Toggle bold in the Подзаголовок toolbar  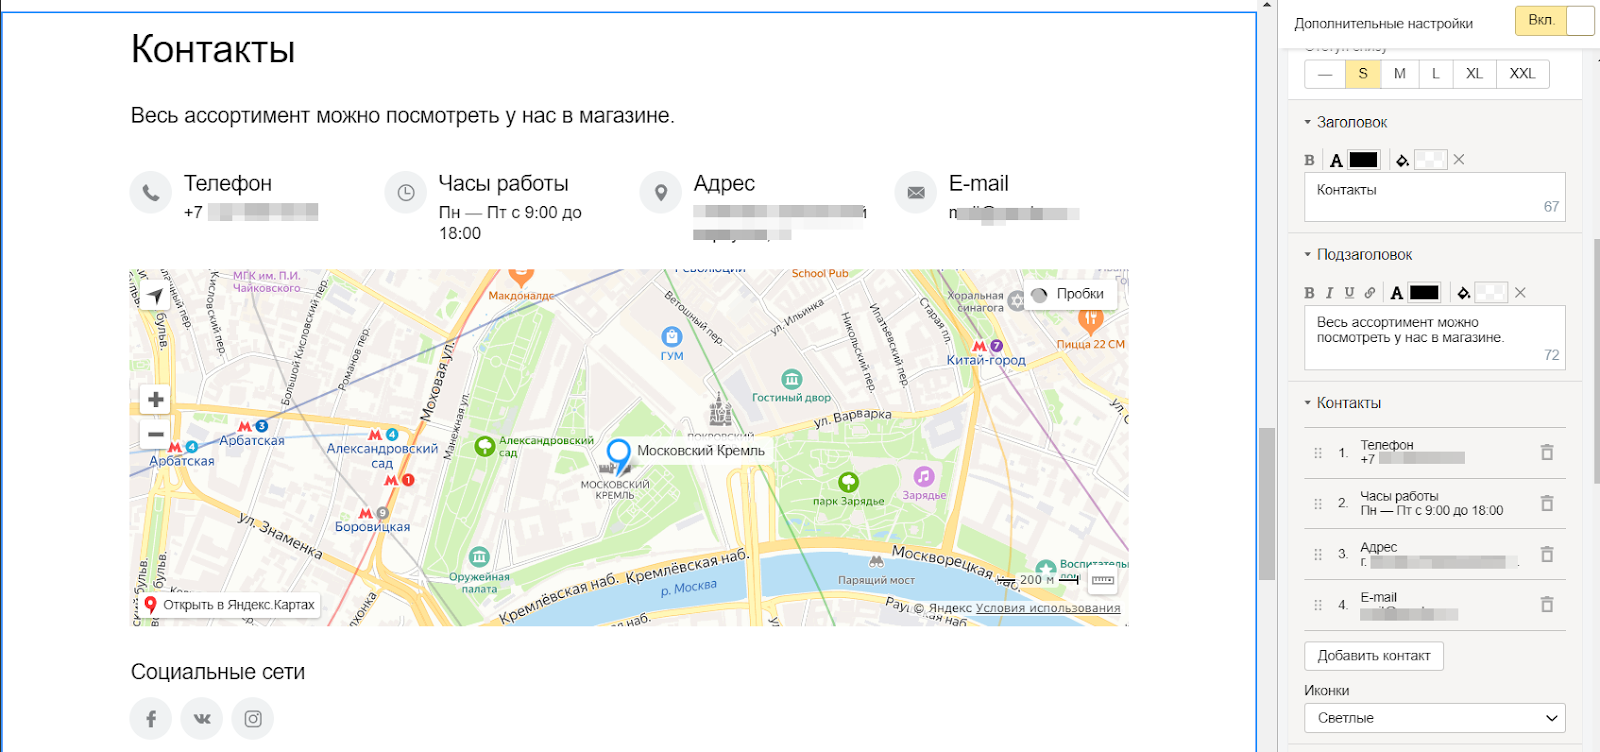tap(1310, 293)
